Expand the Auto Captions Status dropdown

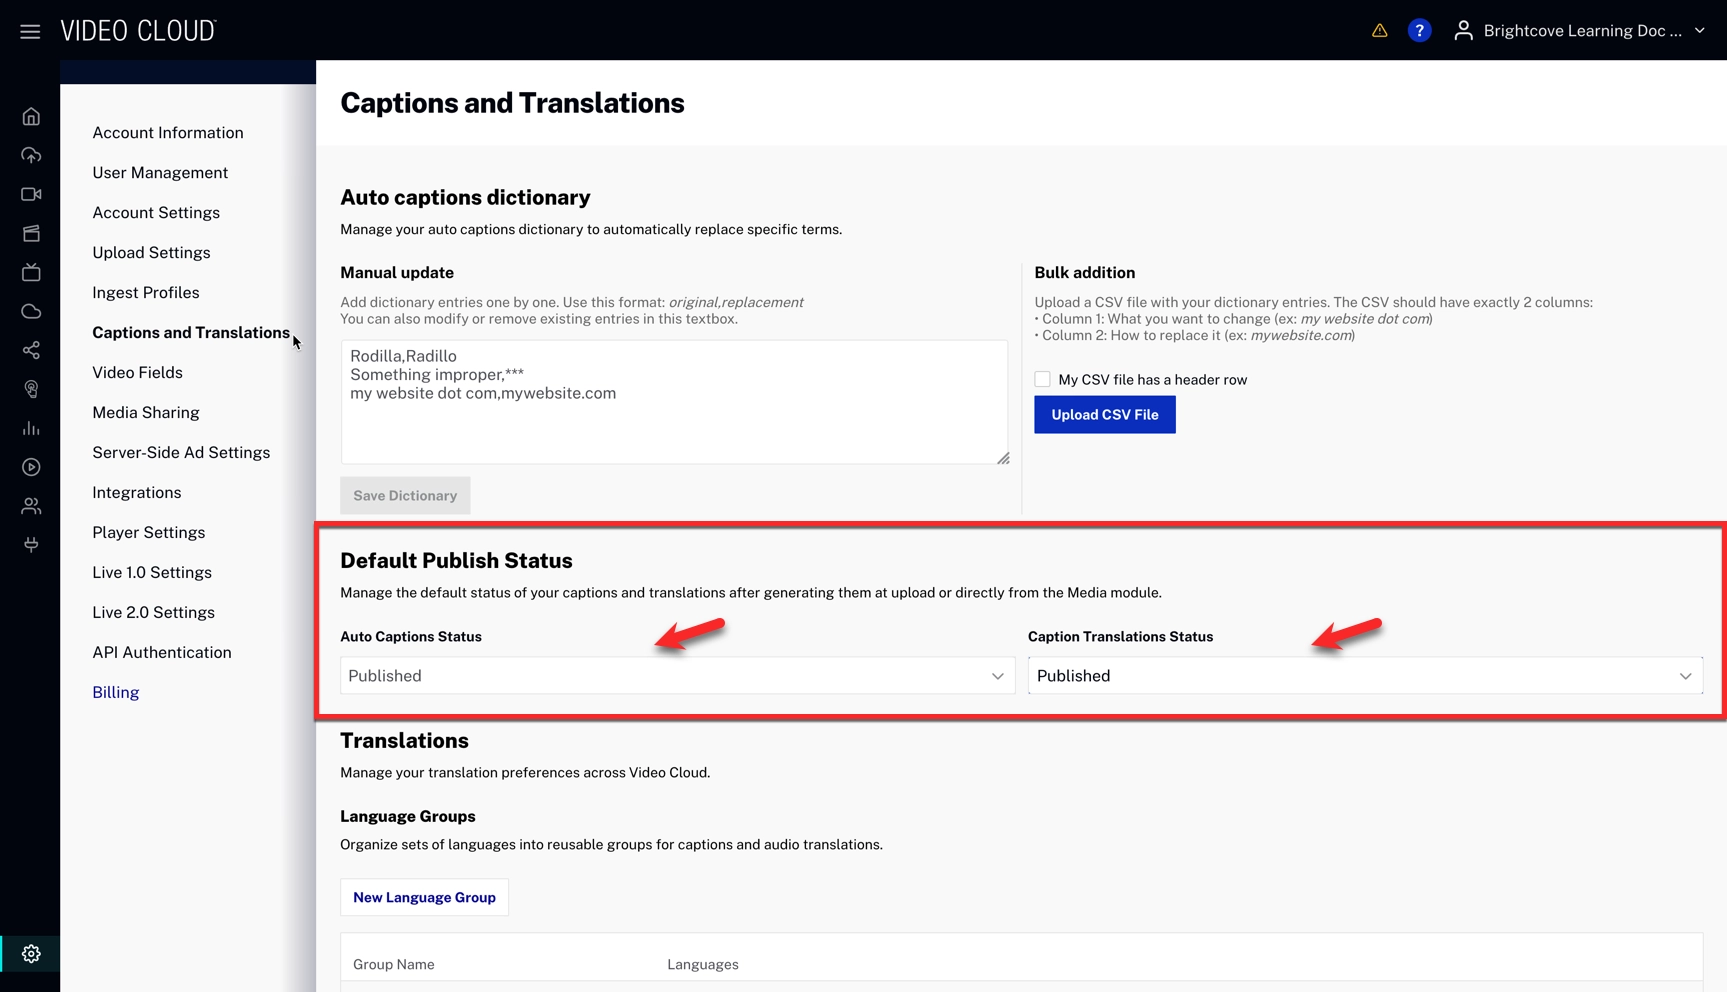(677, 676)
